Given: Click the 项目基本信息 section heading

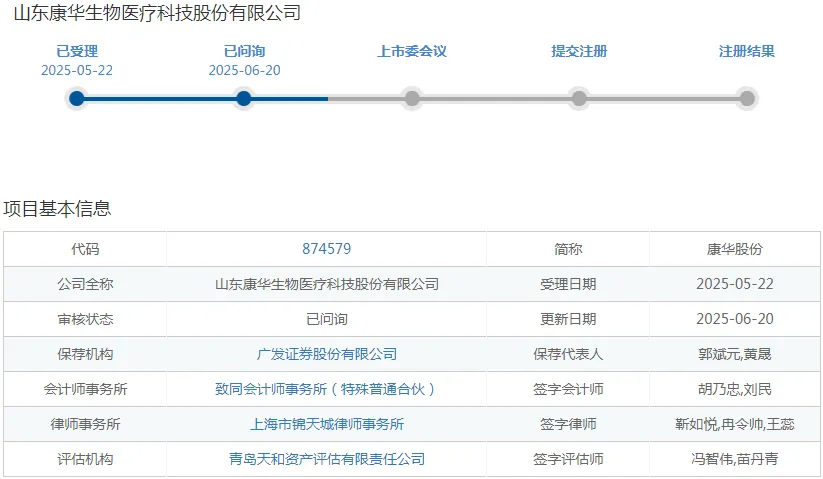Looking at the screenshot, I should click(x=57, y=208).
